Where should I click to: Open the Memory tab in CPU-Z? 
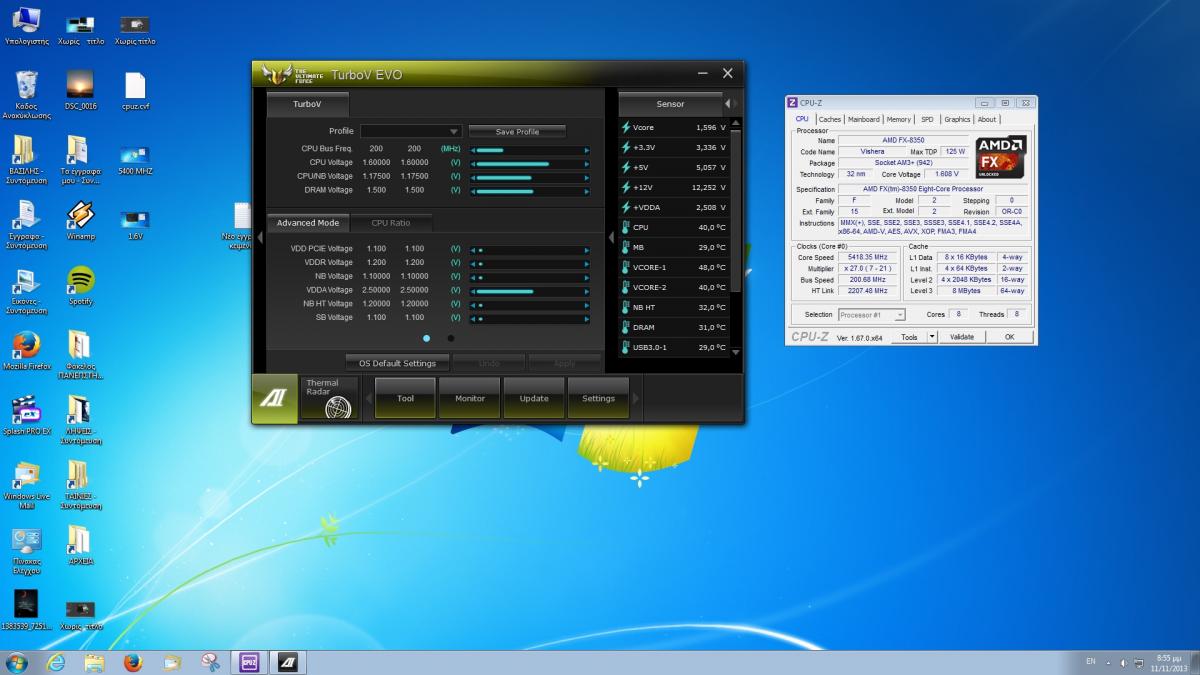(899, 119)
